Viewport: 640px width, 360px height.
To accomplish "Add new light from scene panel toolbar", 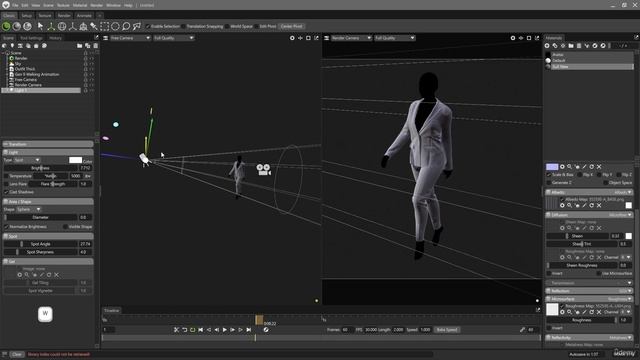I will coord(12,46).
